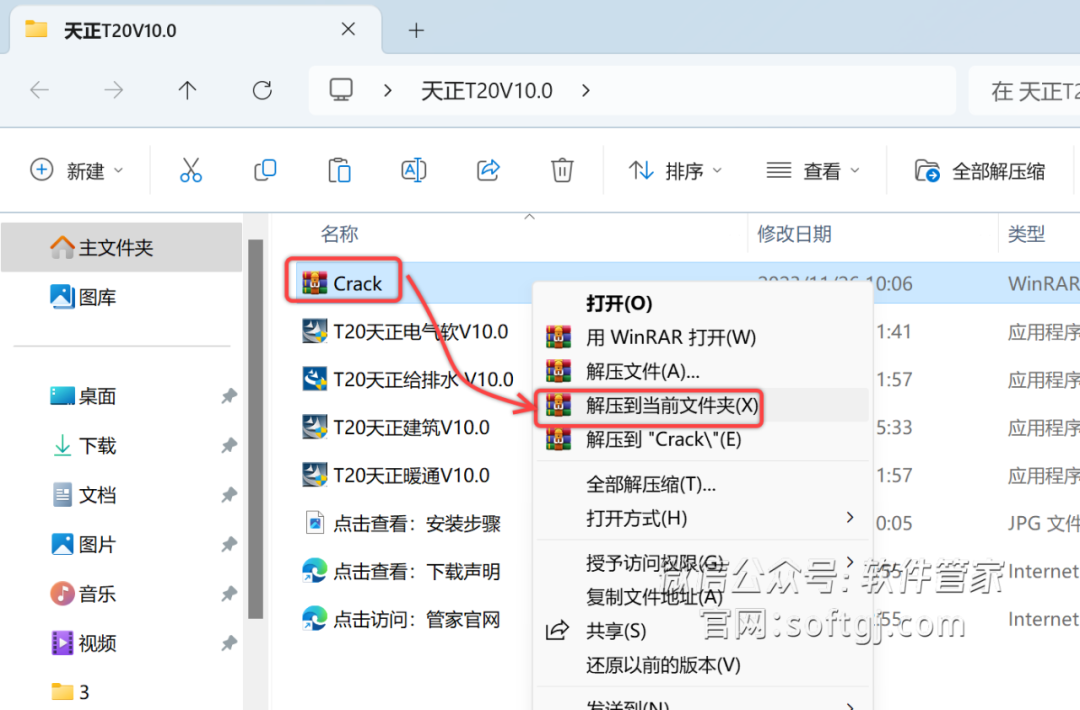1080x710 pixels.
Task: Click the new tab plus button
Action: pos(415,29)
